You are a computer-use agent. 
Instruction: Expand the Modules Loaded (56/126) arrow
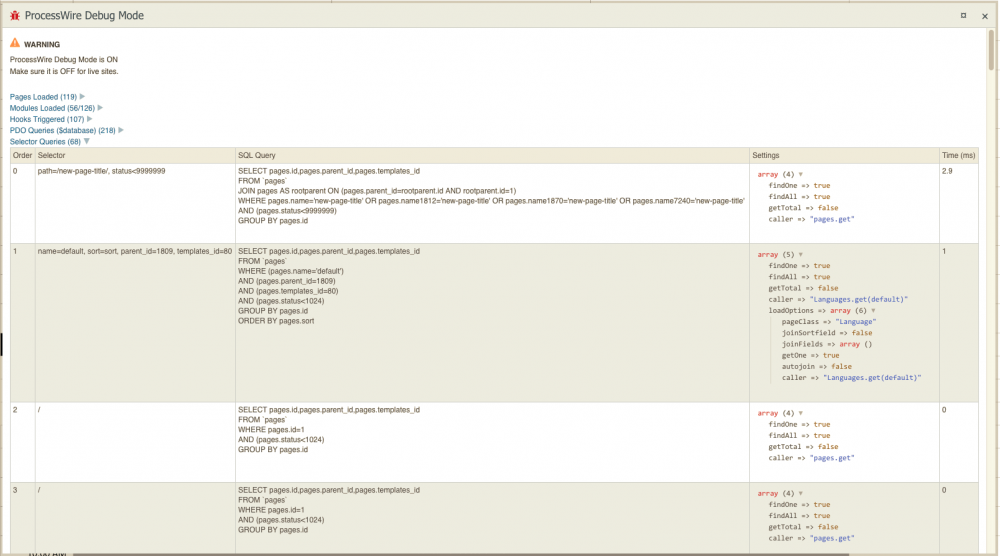click(100, 108)
